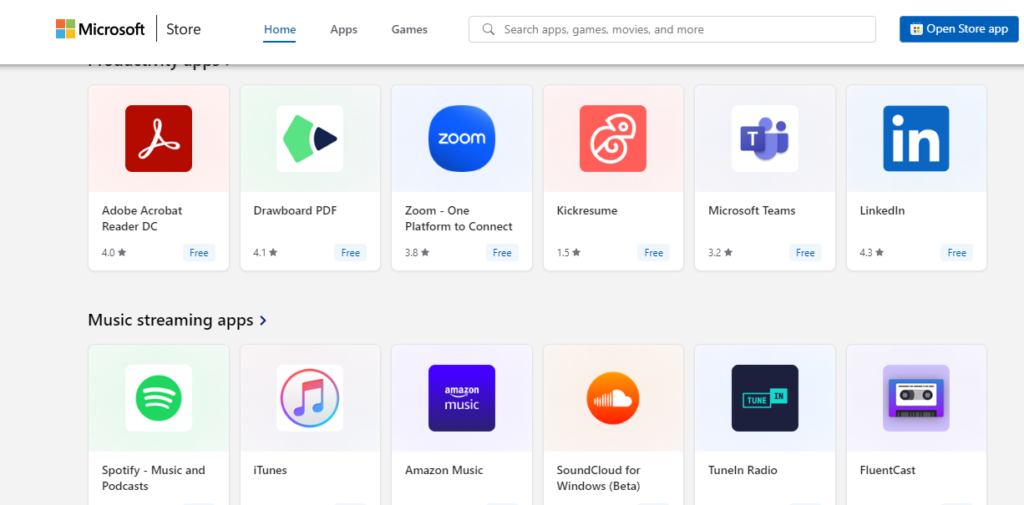This screenshot has height=505, width=1024.
Task: Click the 4.0 star rating on Adobe Acrobat
Action: point(114,253)
